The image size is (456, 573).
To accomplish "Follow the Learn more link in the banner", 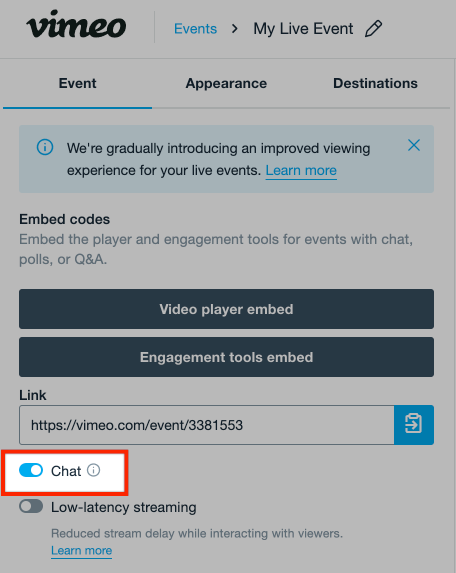I will click(301, 170).
